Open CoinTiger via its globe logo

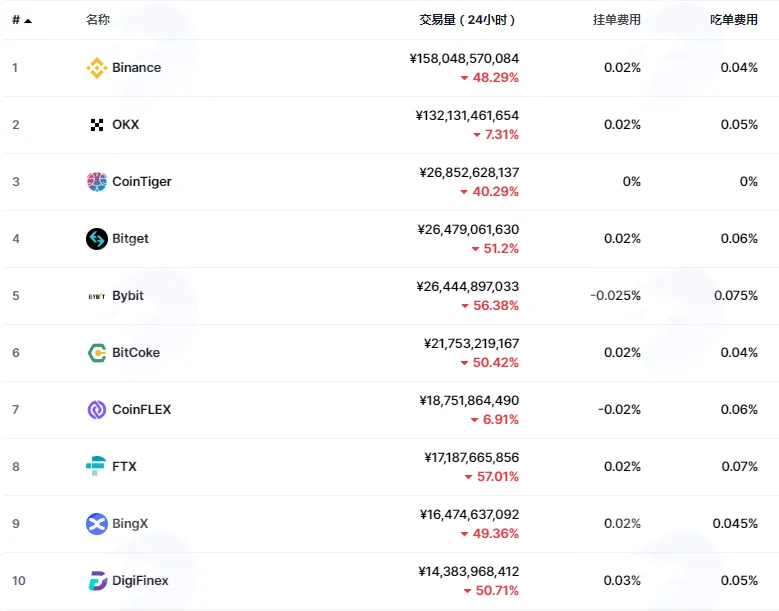(x=96, y=182)
